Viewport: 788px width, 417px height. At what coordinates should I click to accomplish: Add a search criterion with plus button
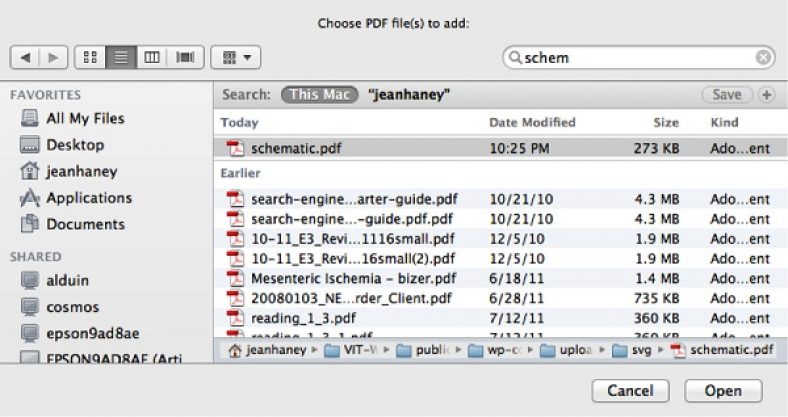[766, 94]
